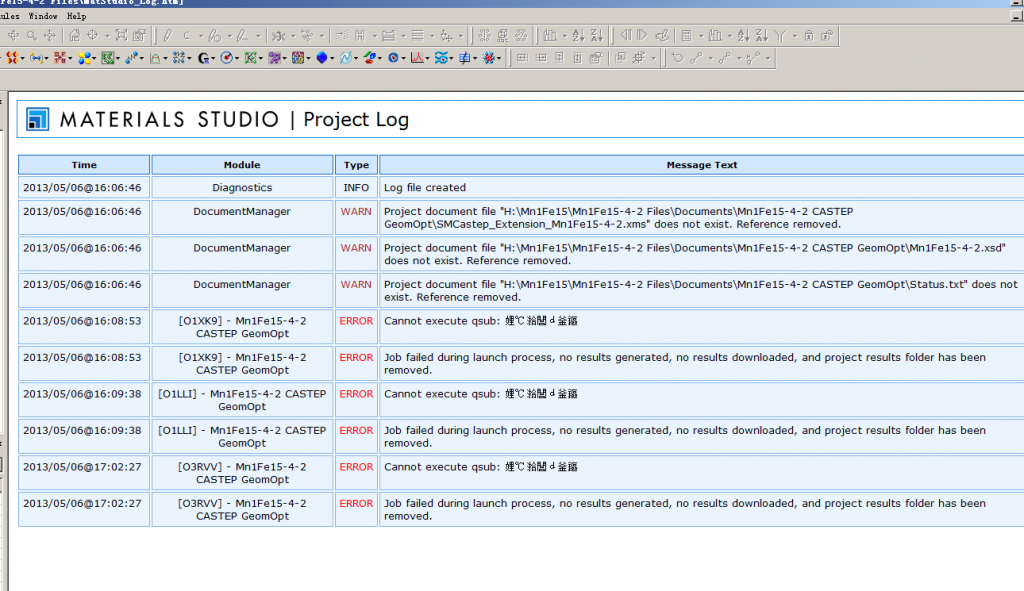Click the right-pointing next arrow icon
Screen dimensions: 1024x591
(643, 36)
